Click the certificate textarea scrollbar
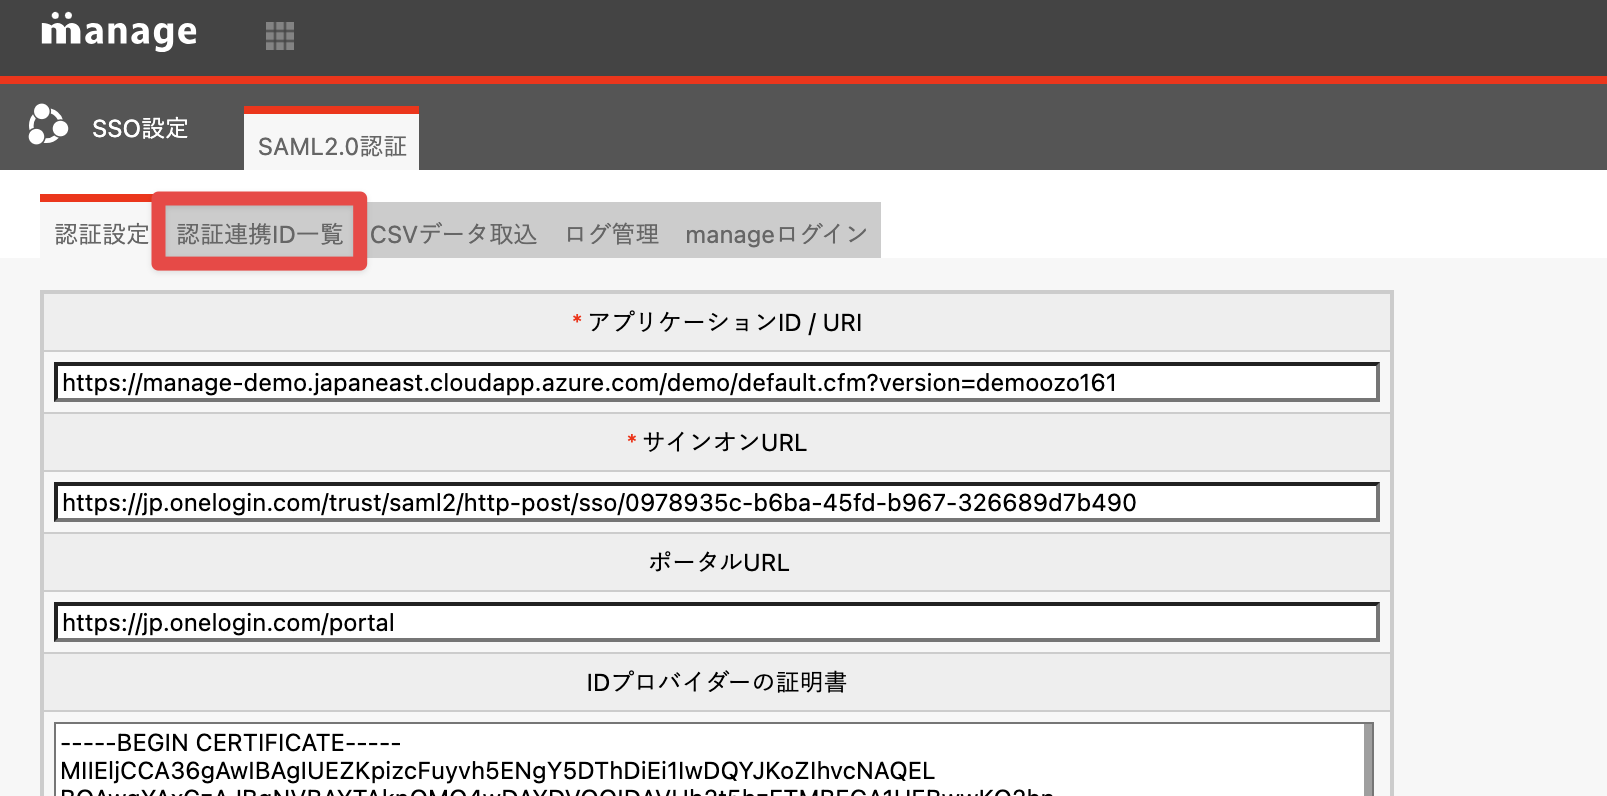The height and width of the screenshot is (796, 1607). pos(1368,760)
